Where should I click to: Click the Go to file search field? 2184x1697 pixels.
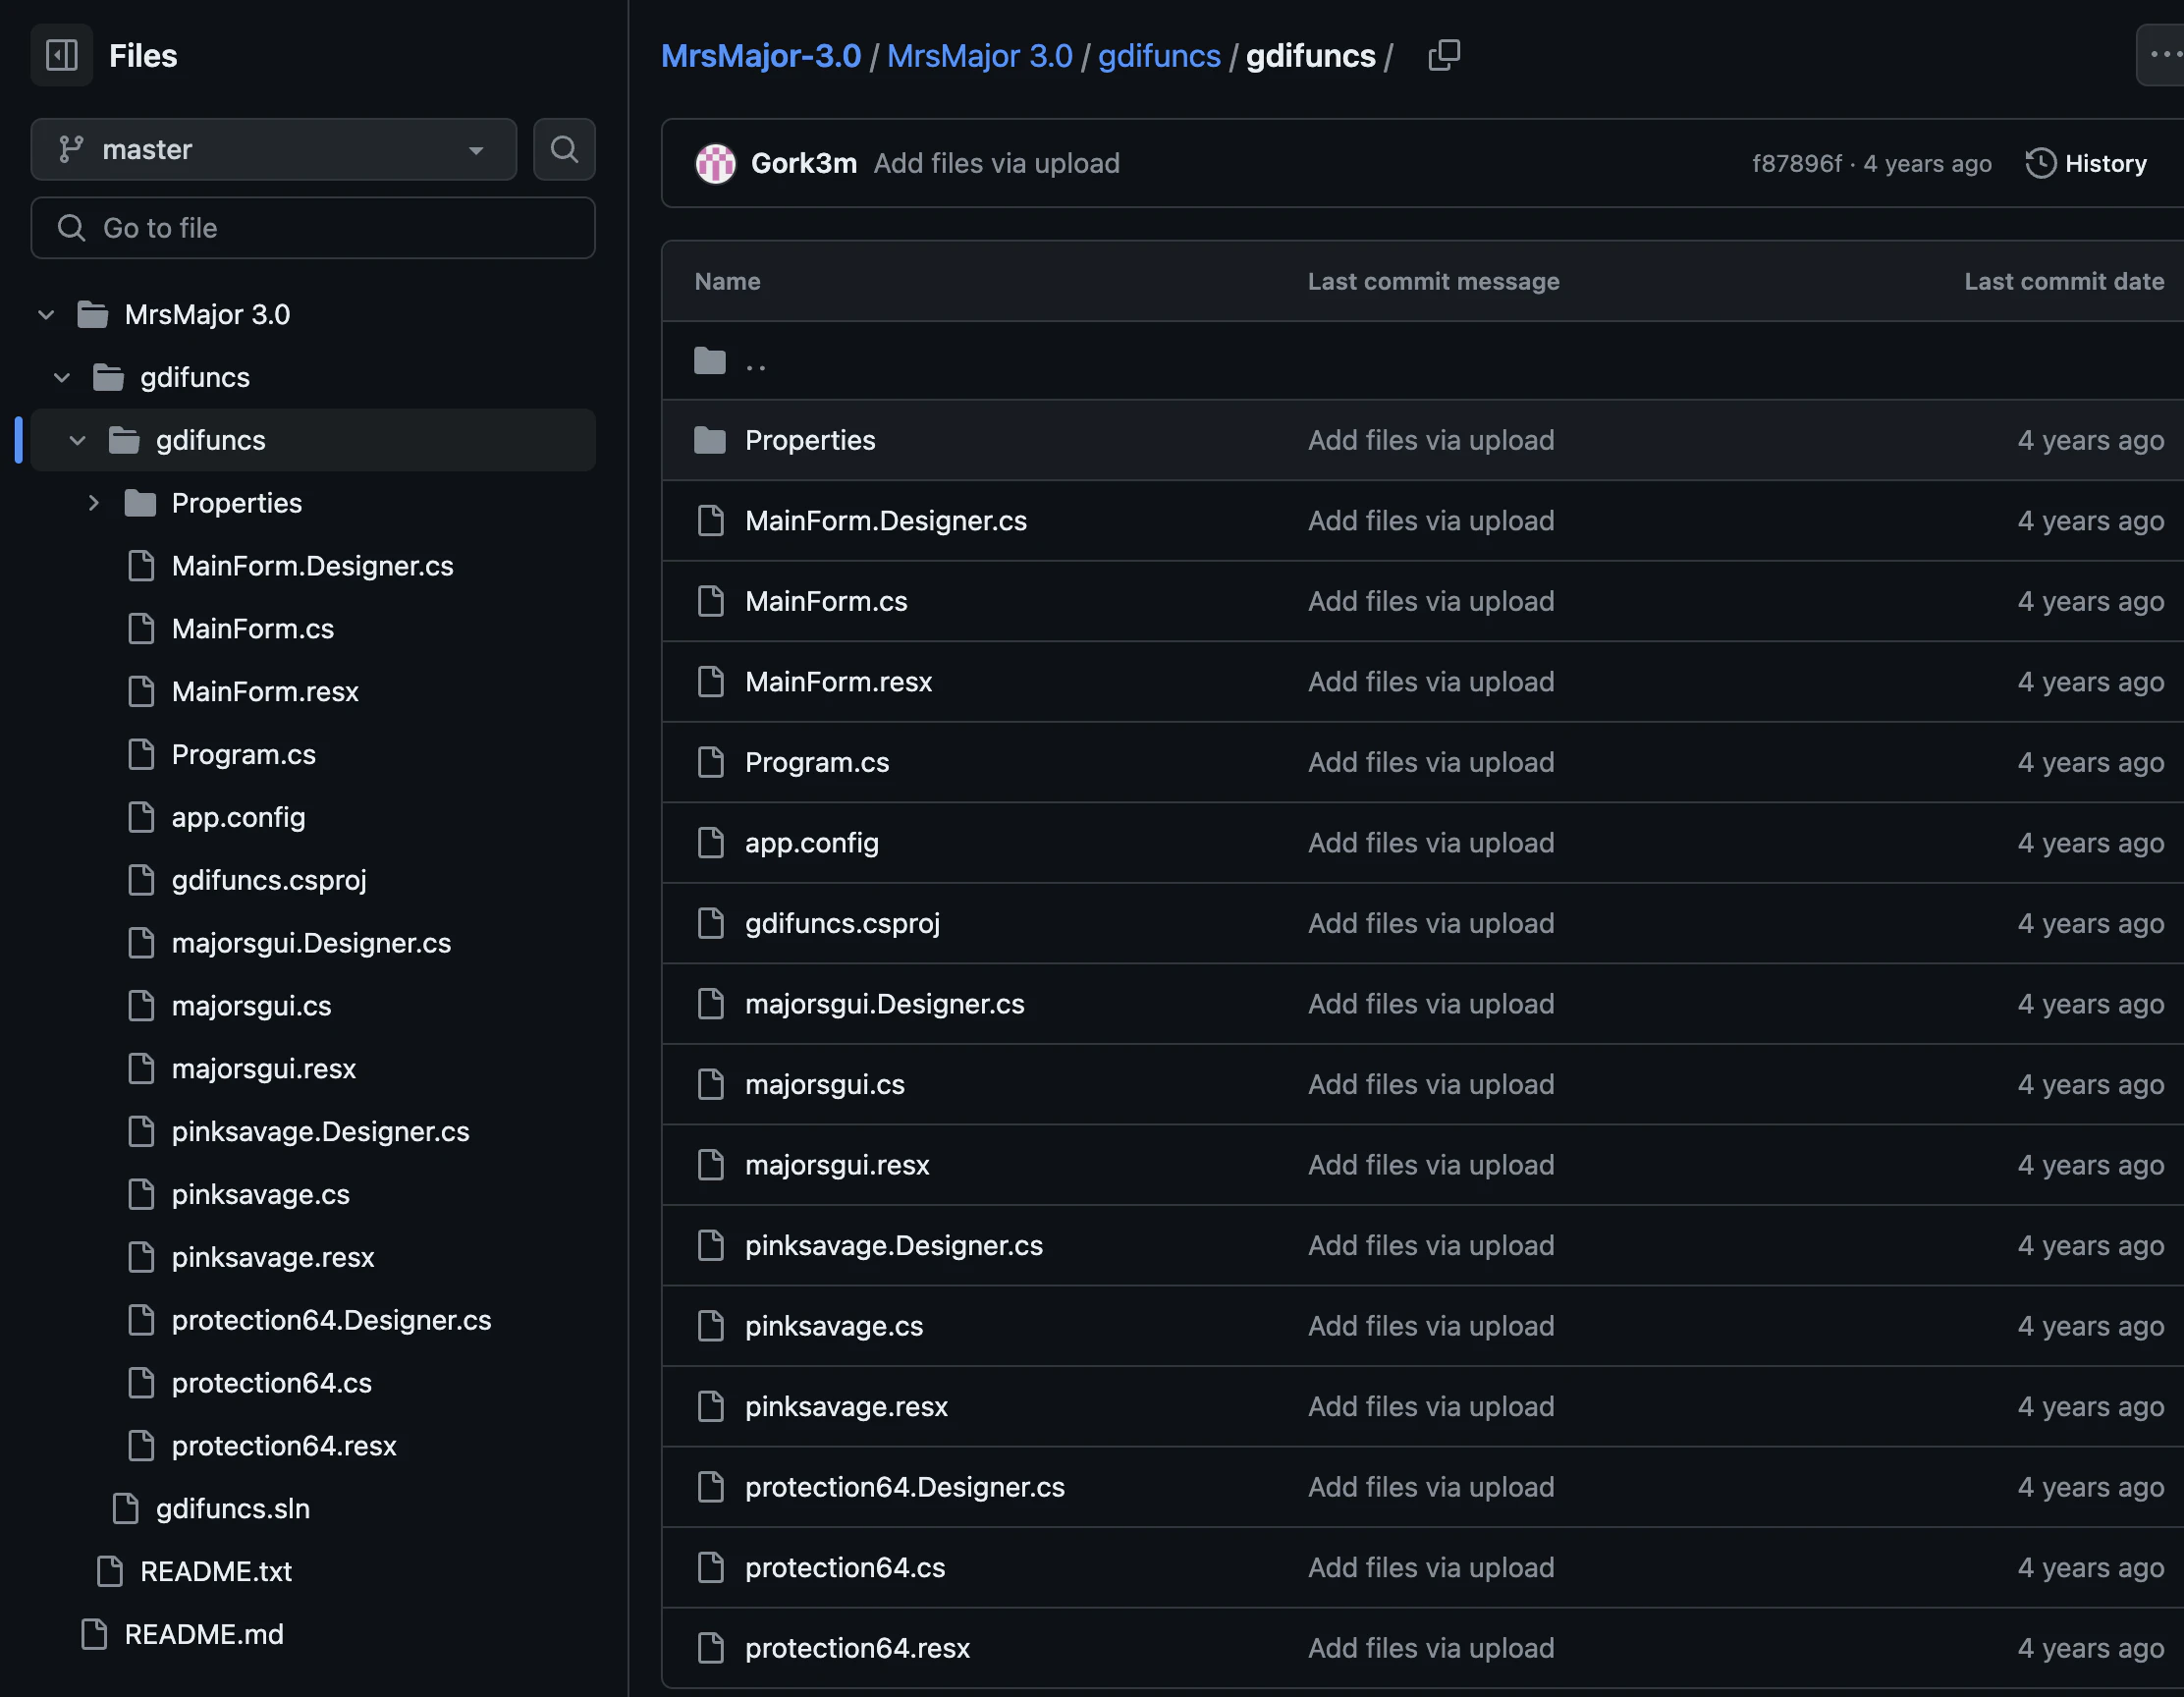(x=313, y=228)
